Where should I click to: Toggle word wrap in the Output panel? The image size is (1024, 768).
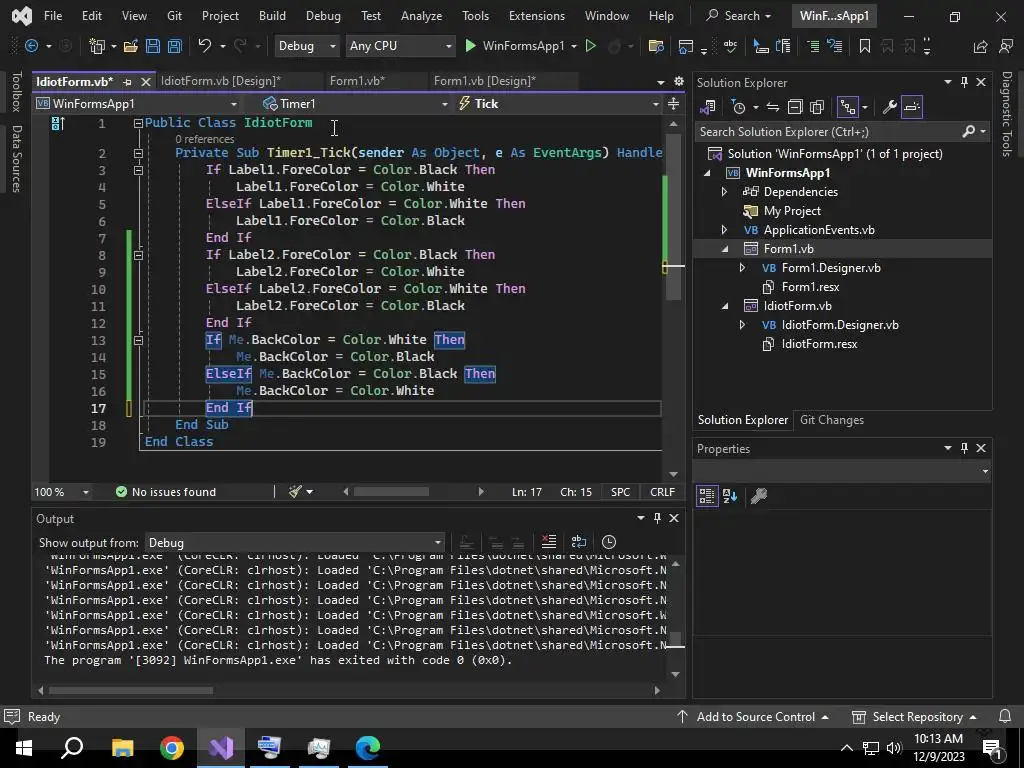point(578,542)
